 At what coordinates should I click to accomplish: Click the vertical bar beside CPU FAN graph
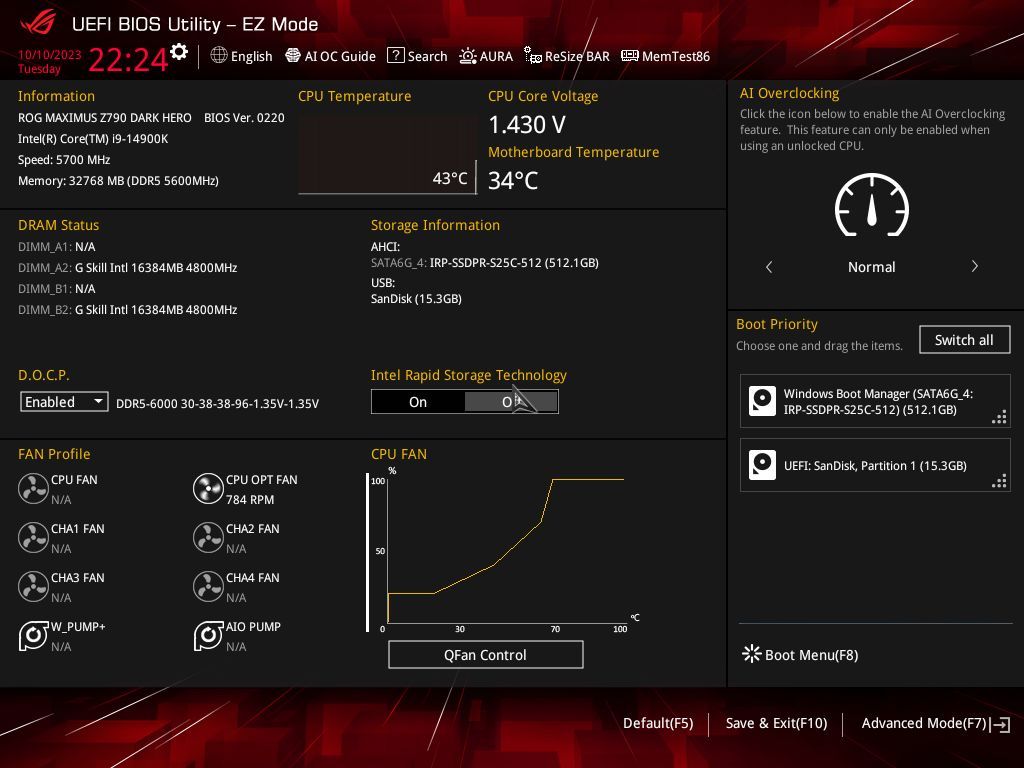[x=368, y=552]
